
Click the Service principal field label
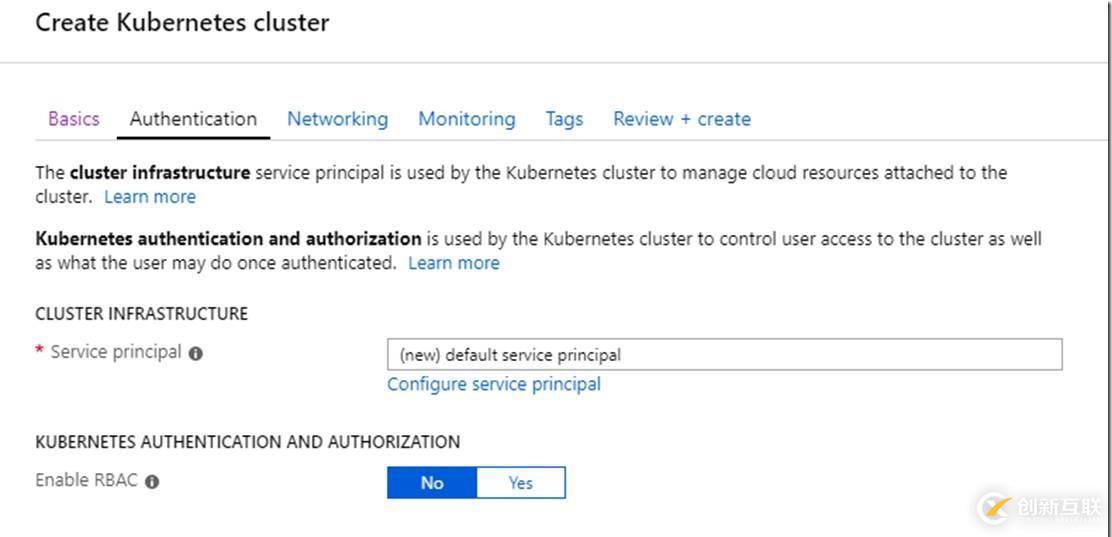tap(116, 352)
